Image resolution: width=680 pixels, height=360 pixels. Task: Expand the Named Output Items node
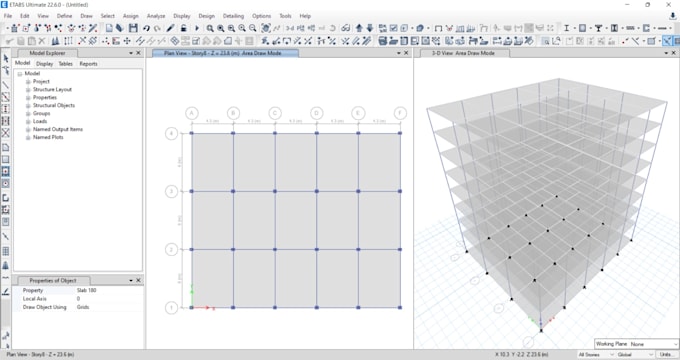(28, 129)
